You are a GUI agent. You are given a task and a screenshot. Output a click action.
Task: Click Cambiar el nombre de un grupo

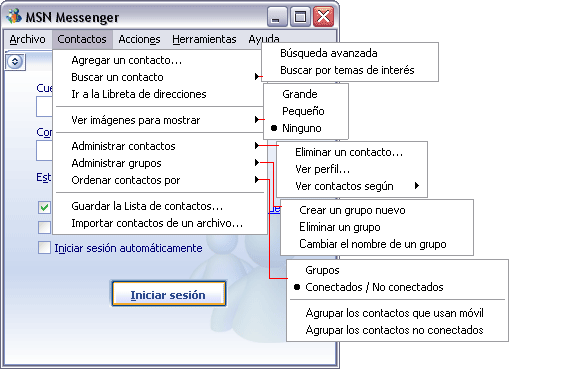tap(377, 244)
